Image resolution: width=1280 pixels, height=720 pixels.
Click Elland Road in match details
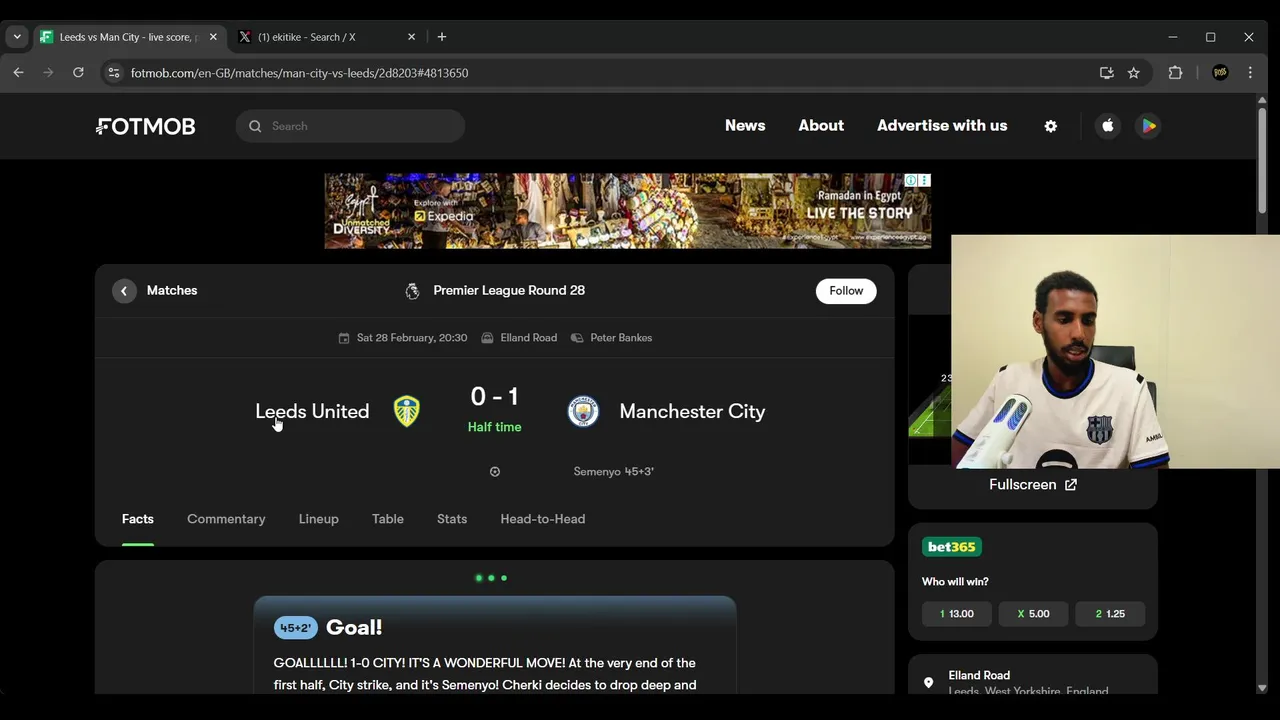click(529, 338)
